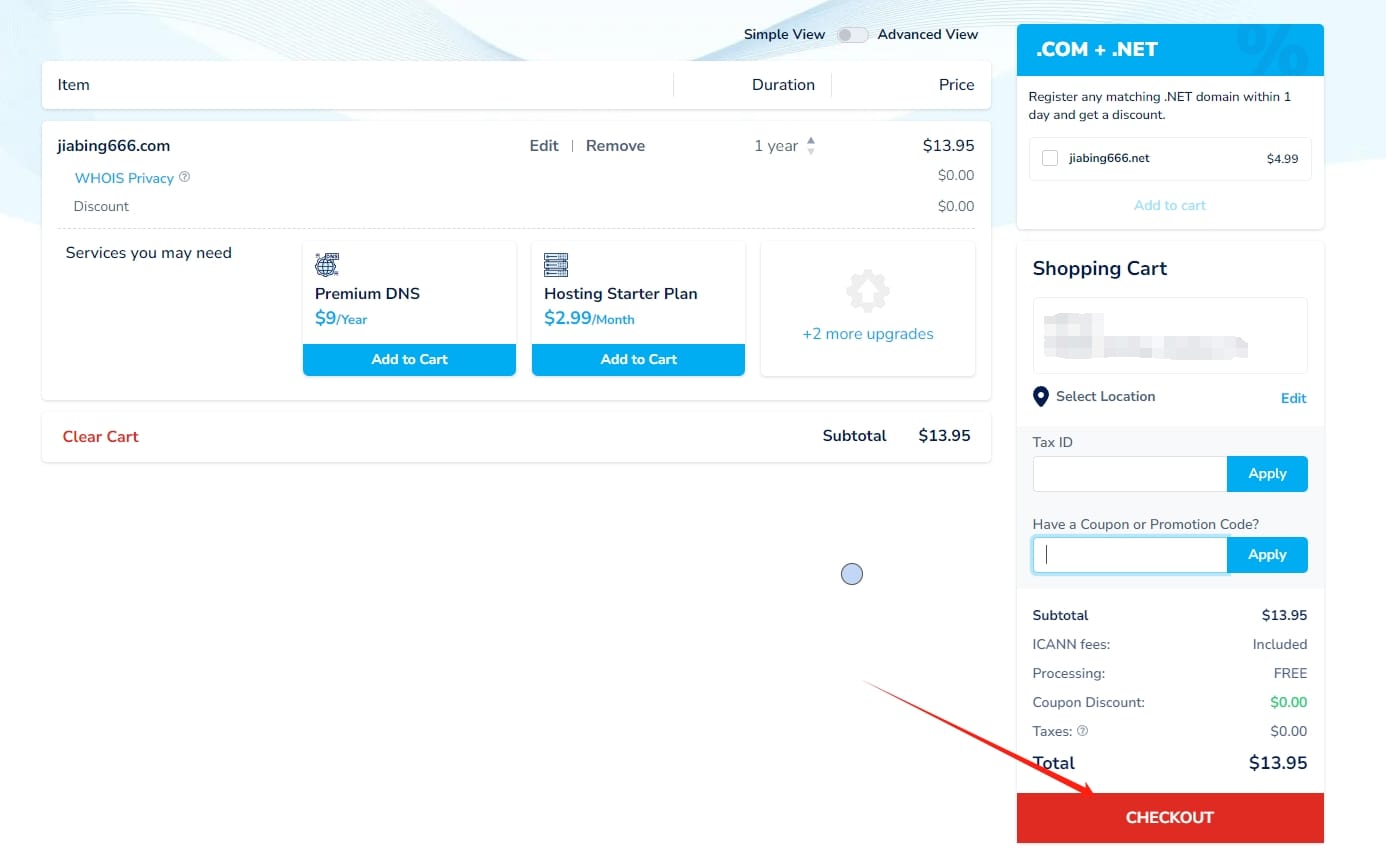Click the Hosting Starter Plan server icon
This screenshot has width=1386, height=864.
pyautogui.click(x=556, y=265)
